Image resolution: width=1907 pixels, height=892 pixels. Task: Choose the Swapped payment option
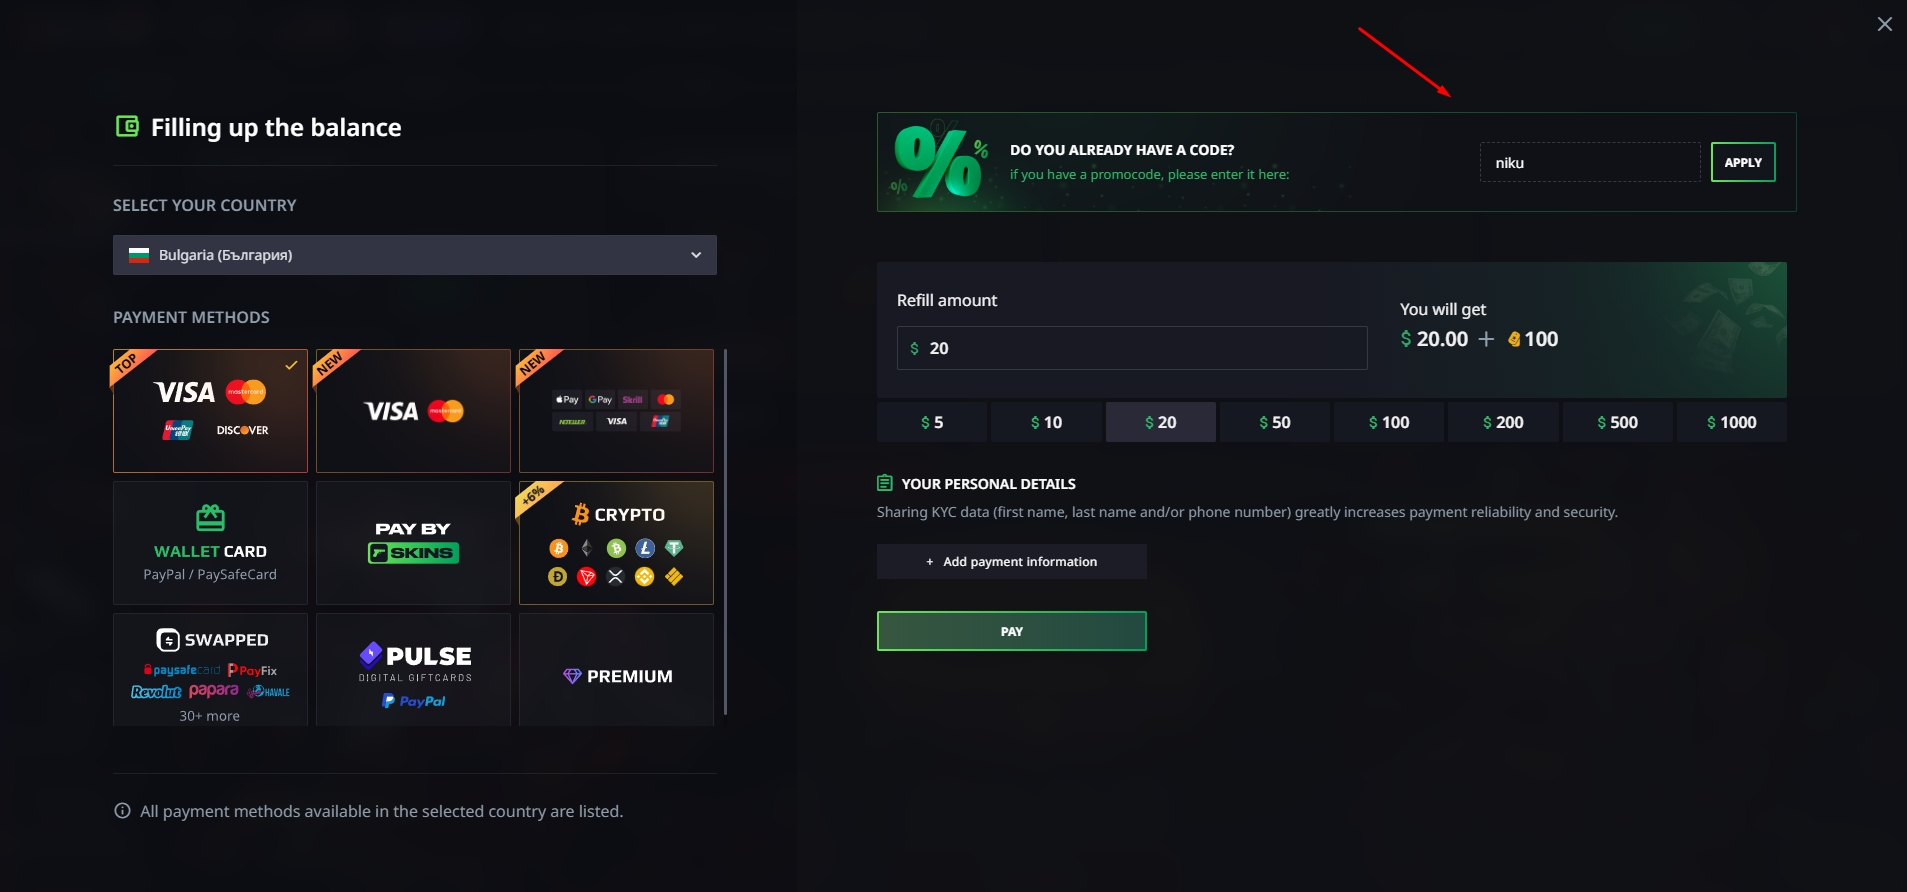(210, 670)
